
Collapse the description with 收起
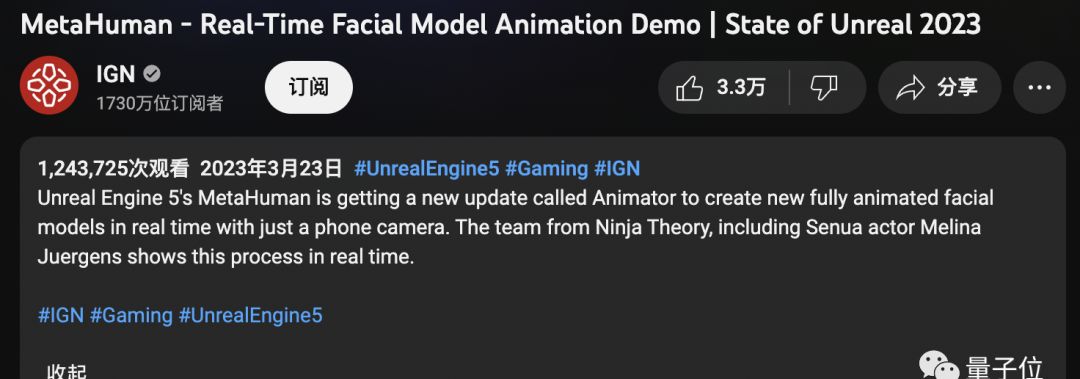pyautogui.click(x=67, y=373)
